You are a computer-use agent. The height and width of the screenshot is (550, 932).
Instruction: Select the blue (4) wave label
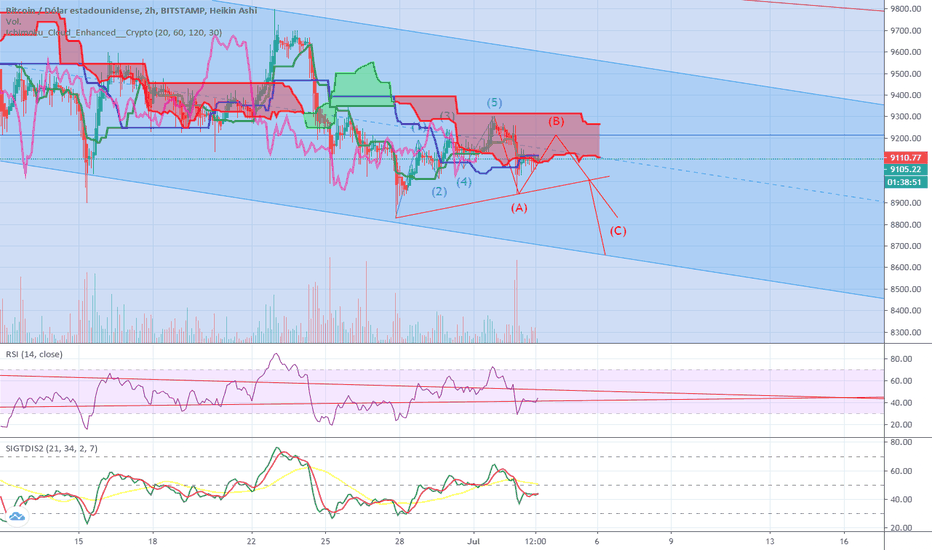(x=464, y=182)
